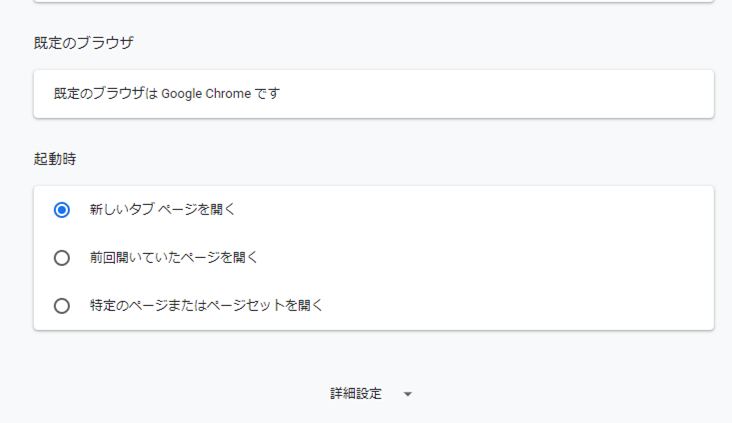Choose the 特定のページまたはページセットを開く radio button
Screen dimensions: 732x423
(x=62, y=306)
